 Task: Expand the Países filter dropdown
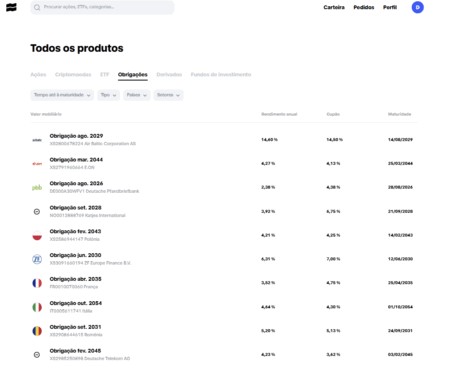click(x=137, y=95)
